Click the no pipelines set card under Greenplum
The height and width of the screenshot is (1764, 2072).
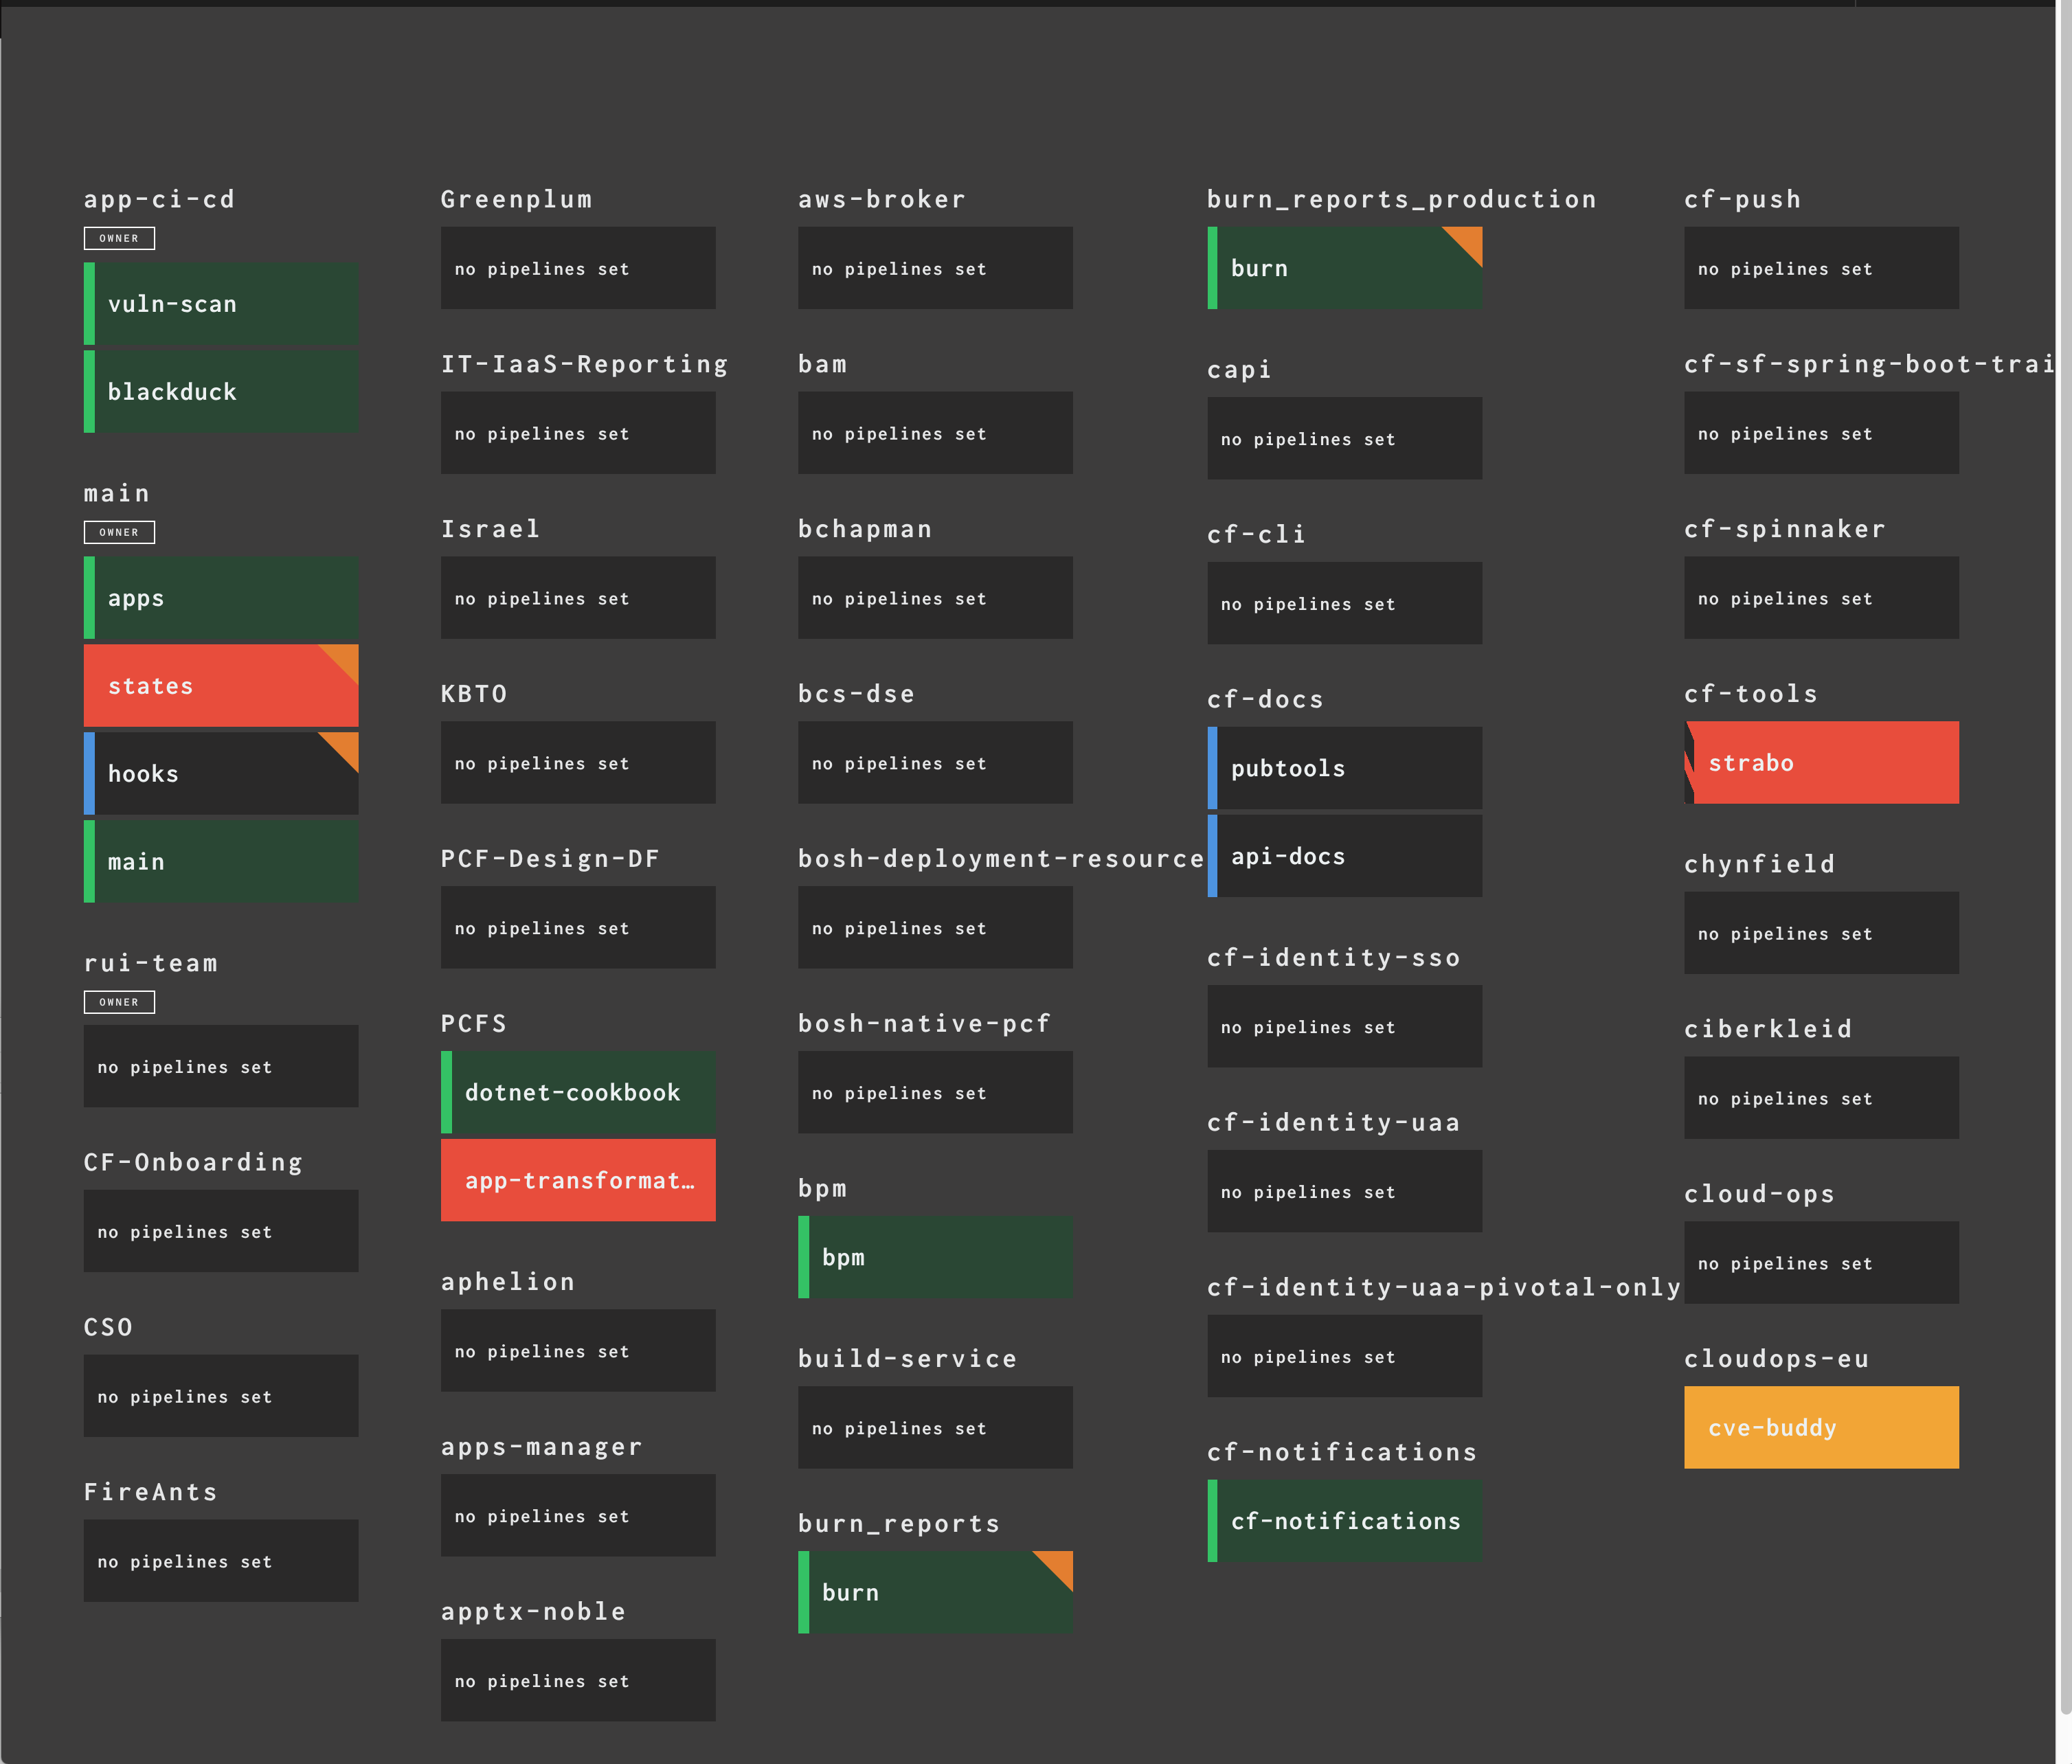[577, 268]
